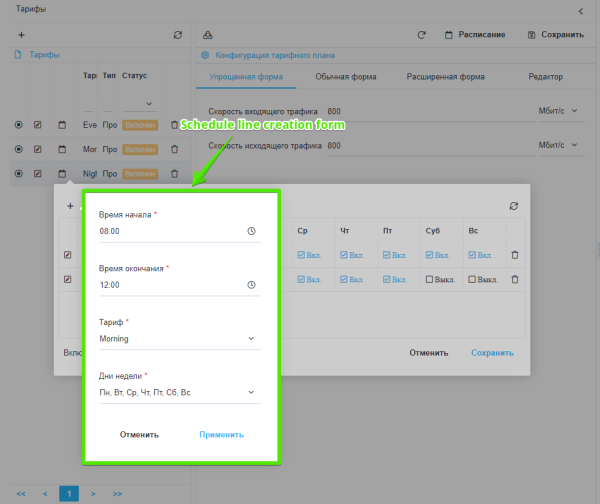Screen dimensions: 600x504
Task: Switch to the Обычная форма tab
Action: click(344, 77)
